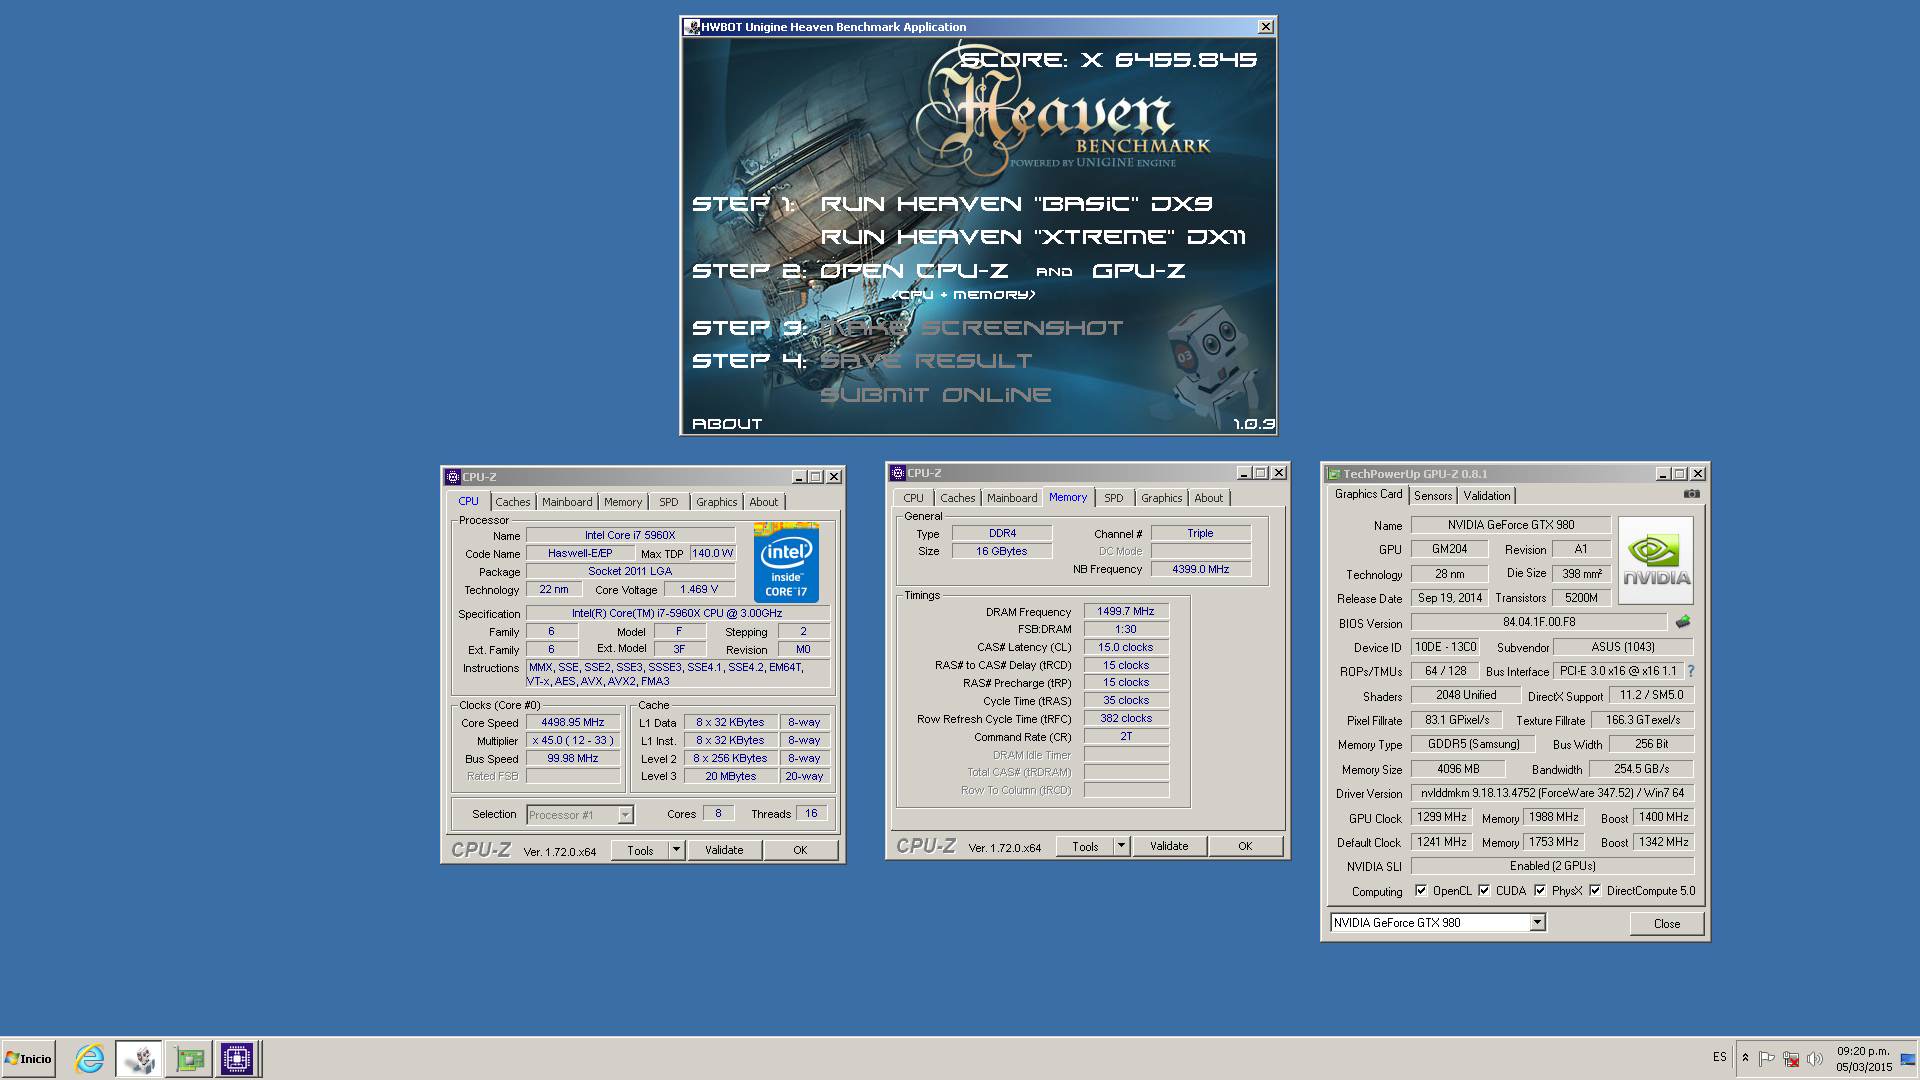The width and height of the screenshot is (1920, 1080).
Task: Show hidden tray icons arrow
Action: click(1745, 1058)
